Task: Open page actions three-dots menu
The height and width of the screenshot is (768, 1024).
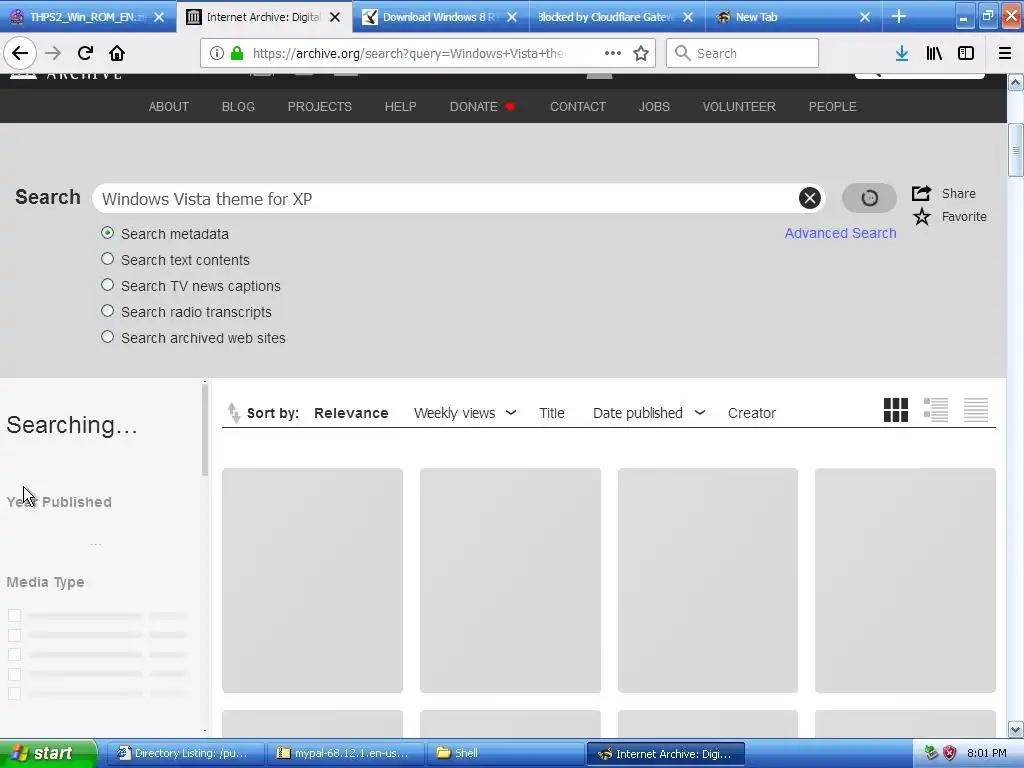Action: (613, 54)
